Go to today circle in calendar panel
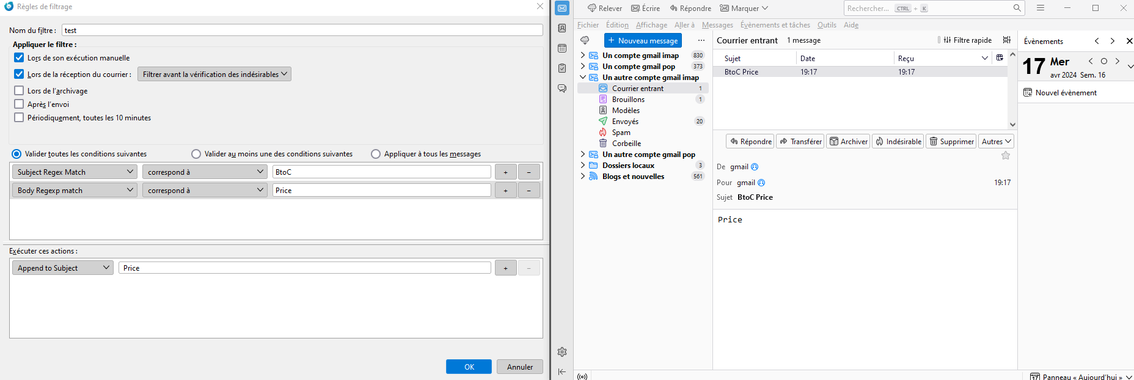The height and width of the screenshot is (380, 1134). pyautogui.click(x=1104, y=62)
